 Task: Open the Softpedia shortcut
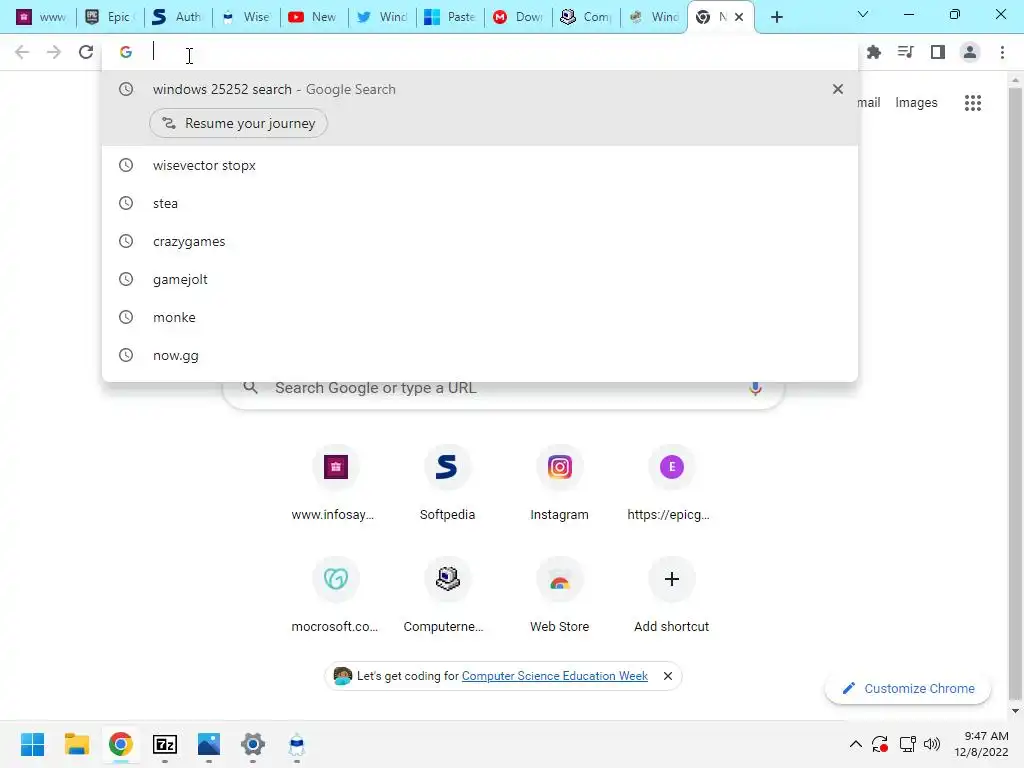[x=447, y=483]
